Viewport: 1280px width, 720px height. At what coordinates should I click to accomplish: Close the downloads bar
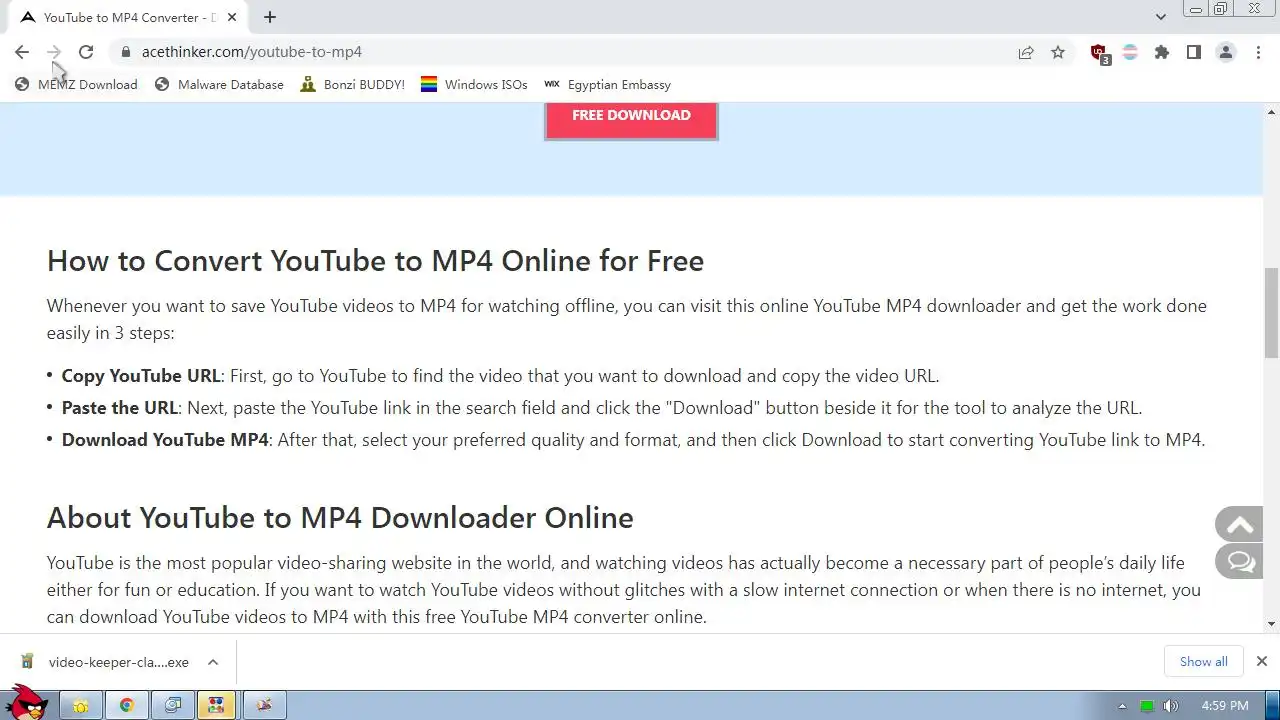[1262, 662]
